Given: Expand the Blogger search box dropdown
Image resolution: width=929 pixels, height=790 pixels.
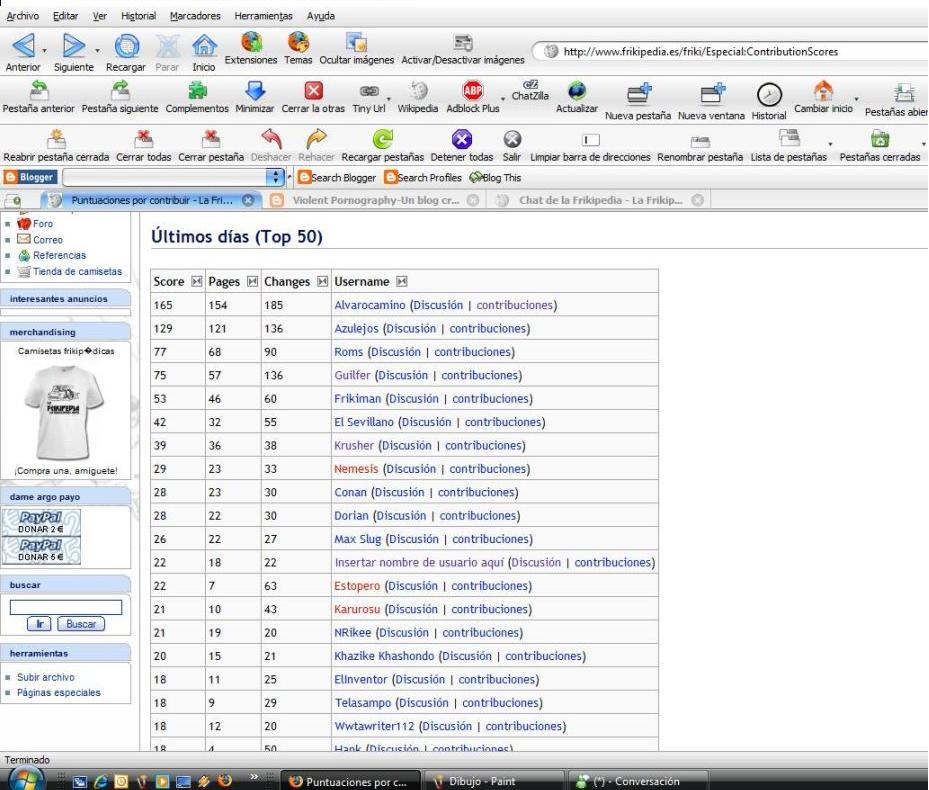Looking at the screenshot, I should point(277,177).
